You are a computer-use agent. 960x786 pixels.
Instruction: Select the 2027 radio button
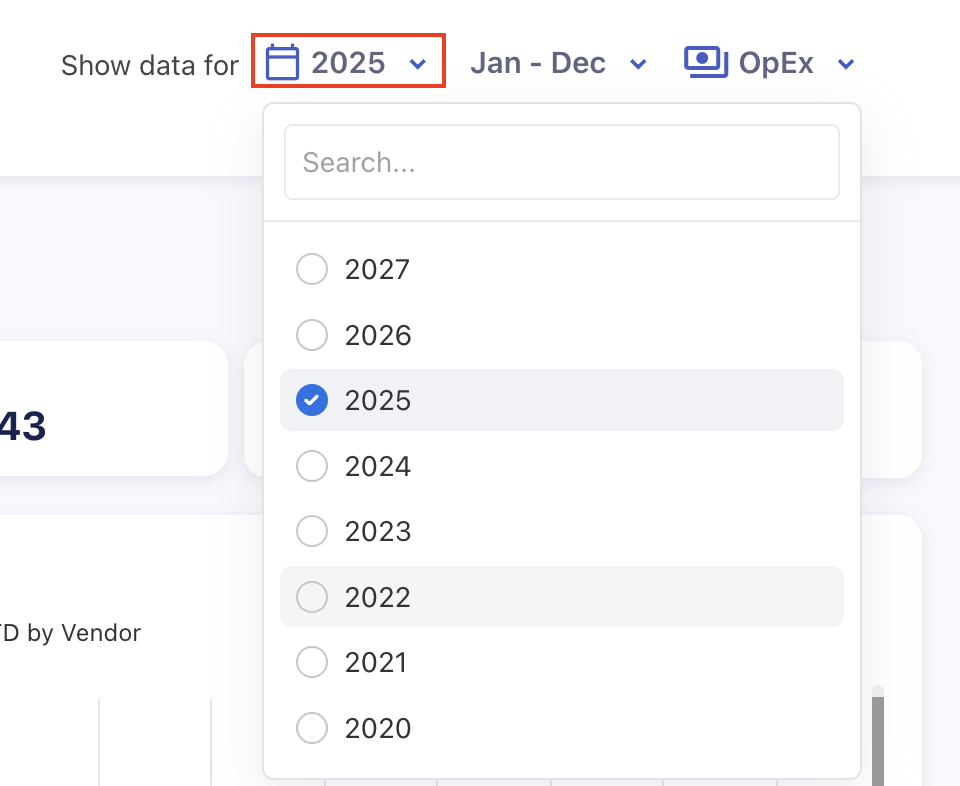(x=312, y=269)
